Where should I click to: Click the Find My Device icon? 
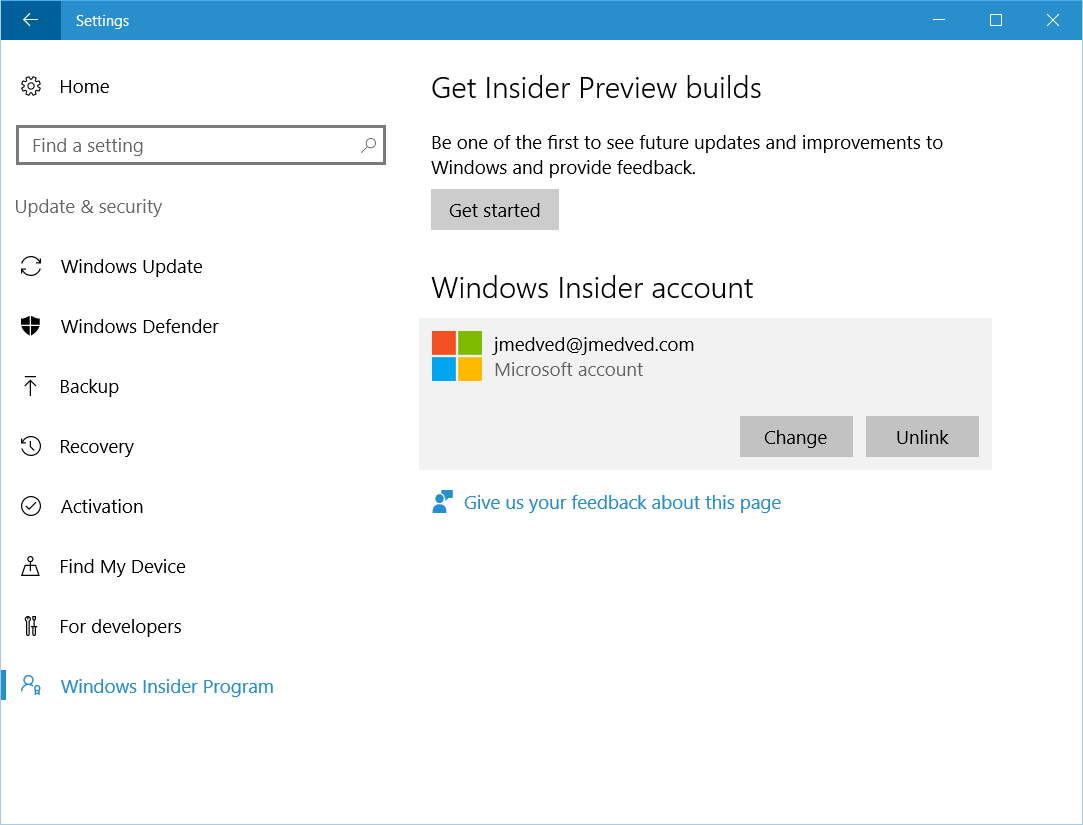(31, 567)
